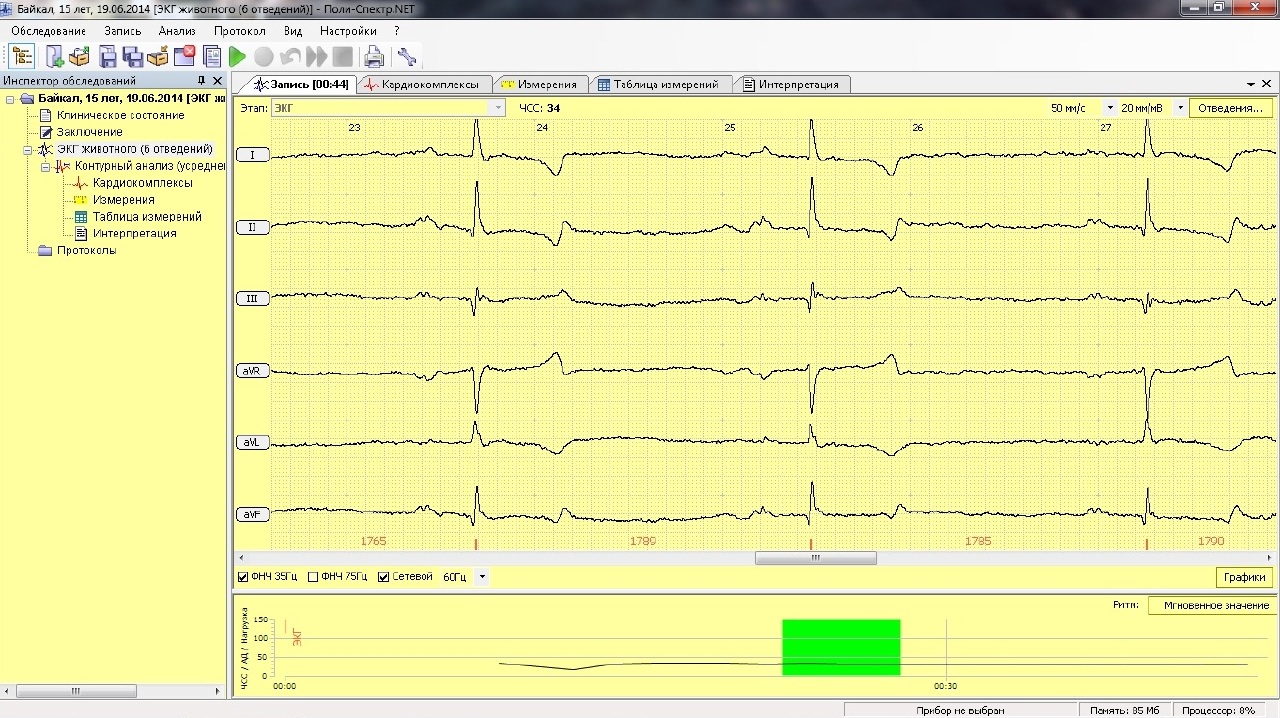Open the Обследование menu
This screenshot has width=1280, height=718.
pos(49,31)
